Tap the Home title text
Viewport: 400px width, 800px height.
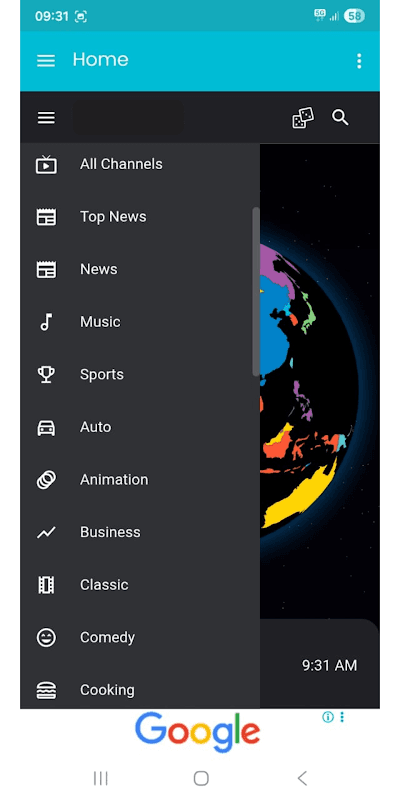point(101,60)
